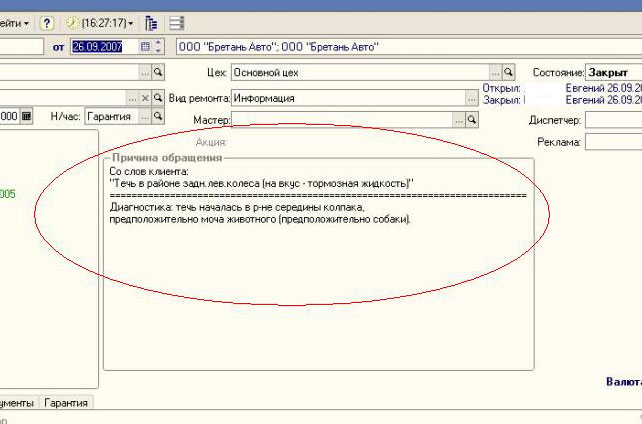Click the list view icon in top toolbar

(177, 22)
